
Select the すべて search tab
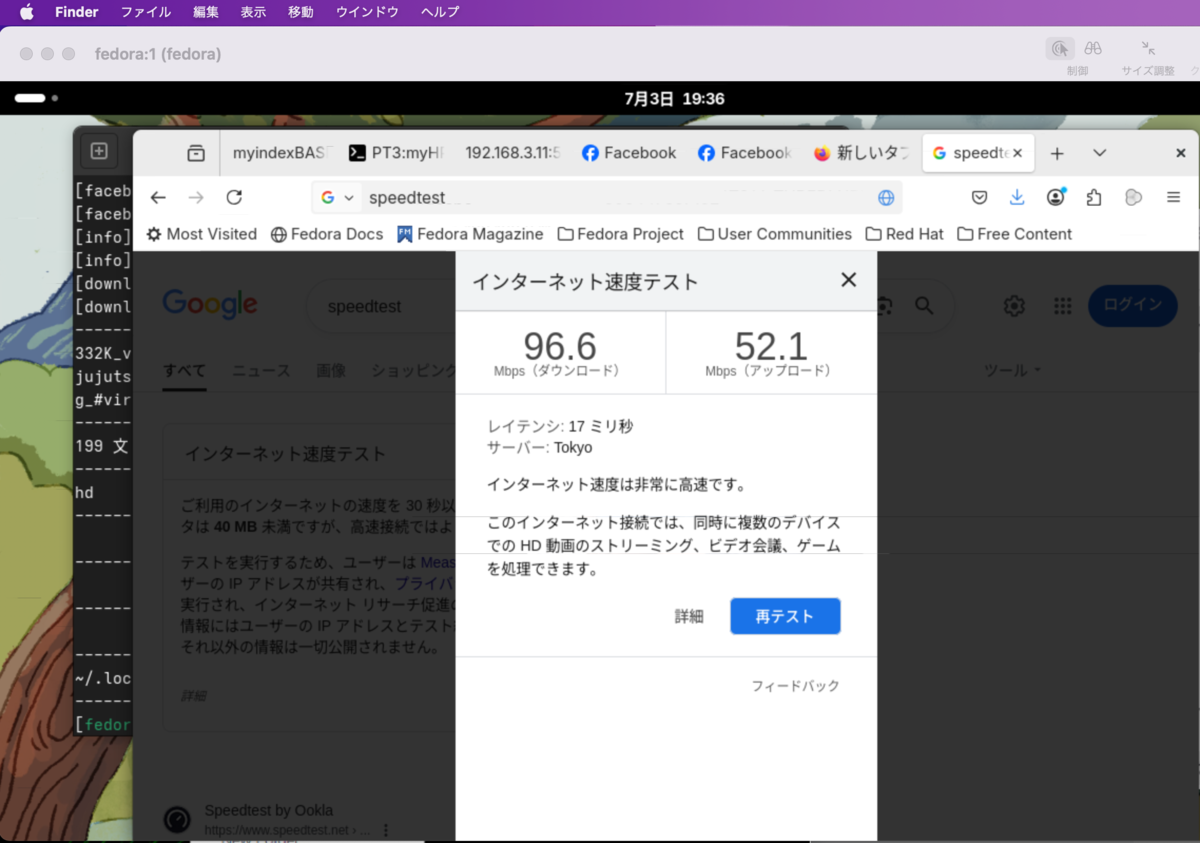(184, 370)
